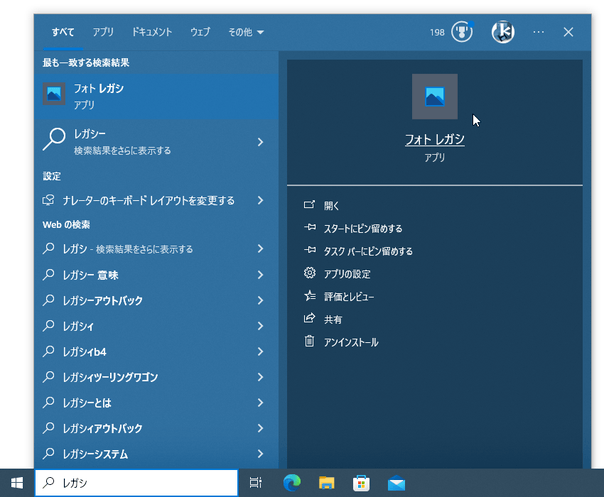Click the trash icon beside アンインストール
The width and height of the screenshot is (604, 497).
pyautogui.click(x=309, y=341)
